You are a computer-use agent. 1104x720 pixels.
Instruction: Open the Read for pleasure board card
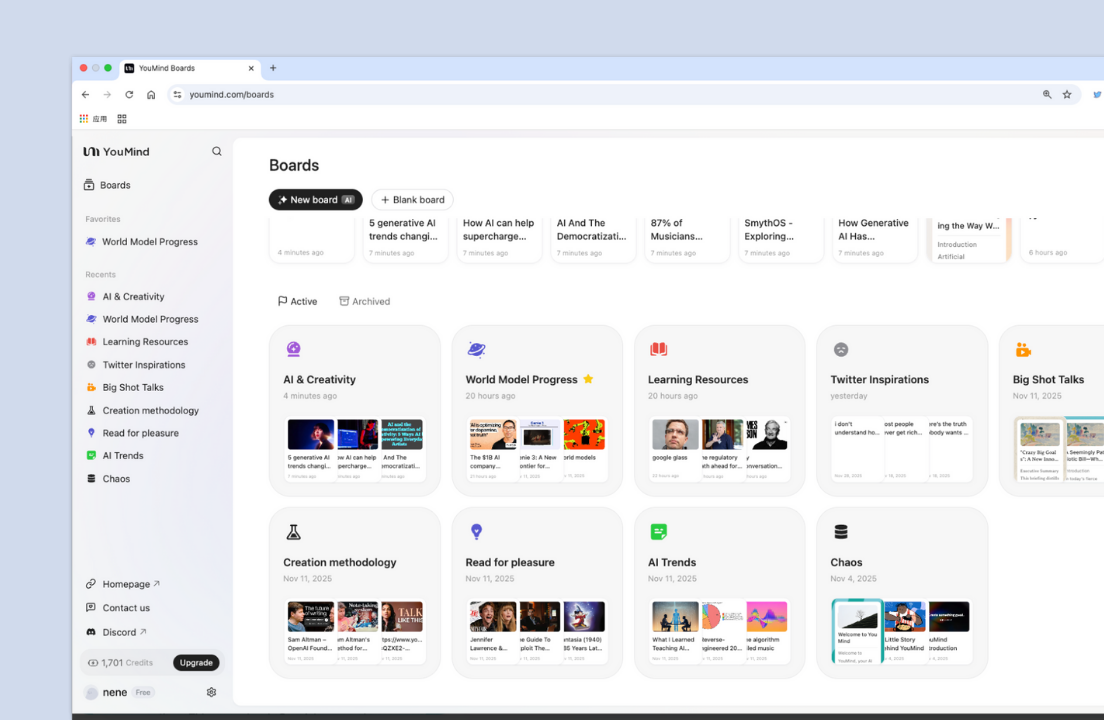coord(537,593)
